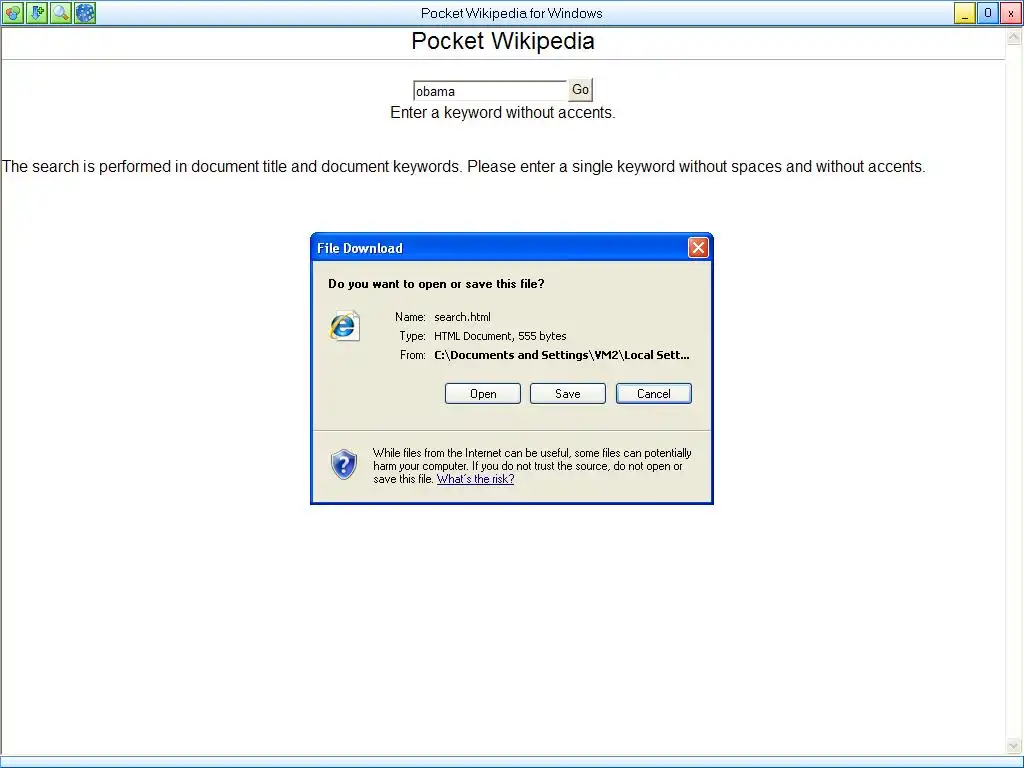Viewport: 1024px width, 768px height.
Task: Click the "Pocket Wikipedia" page heading
Action: tap(503, 41)
